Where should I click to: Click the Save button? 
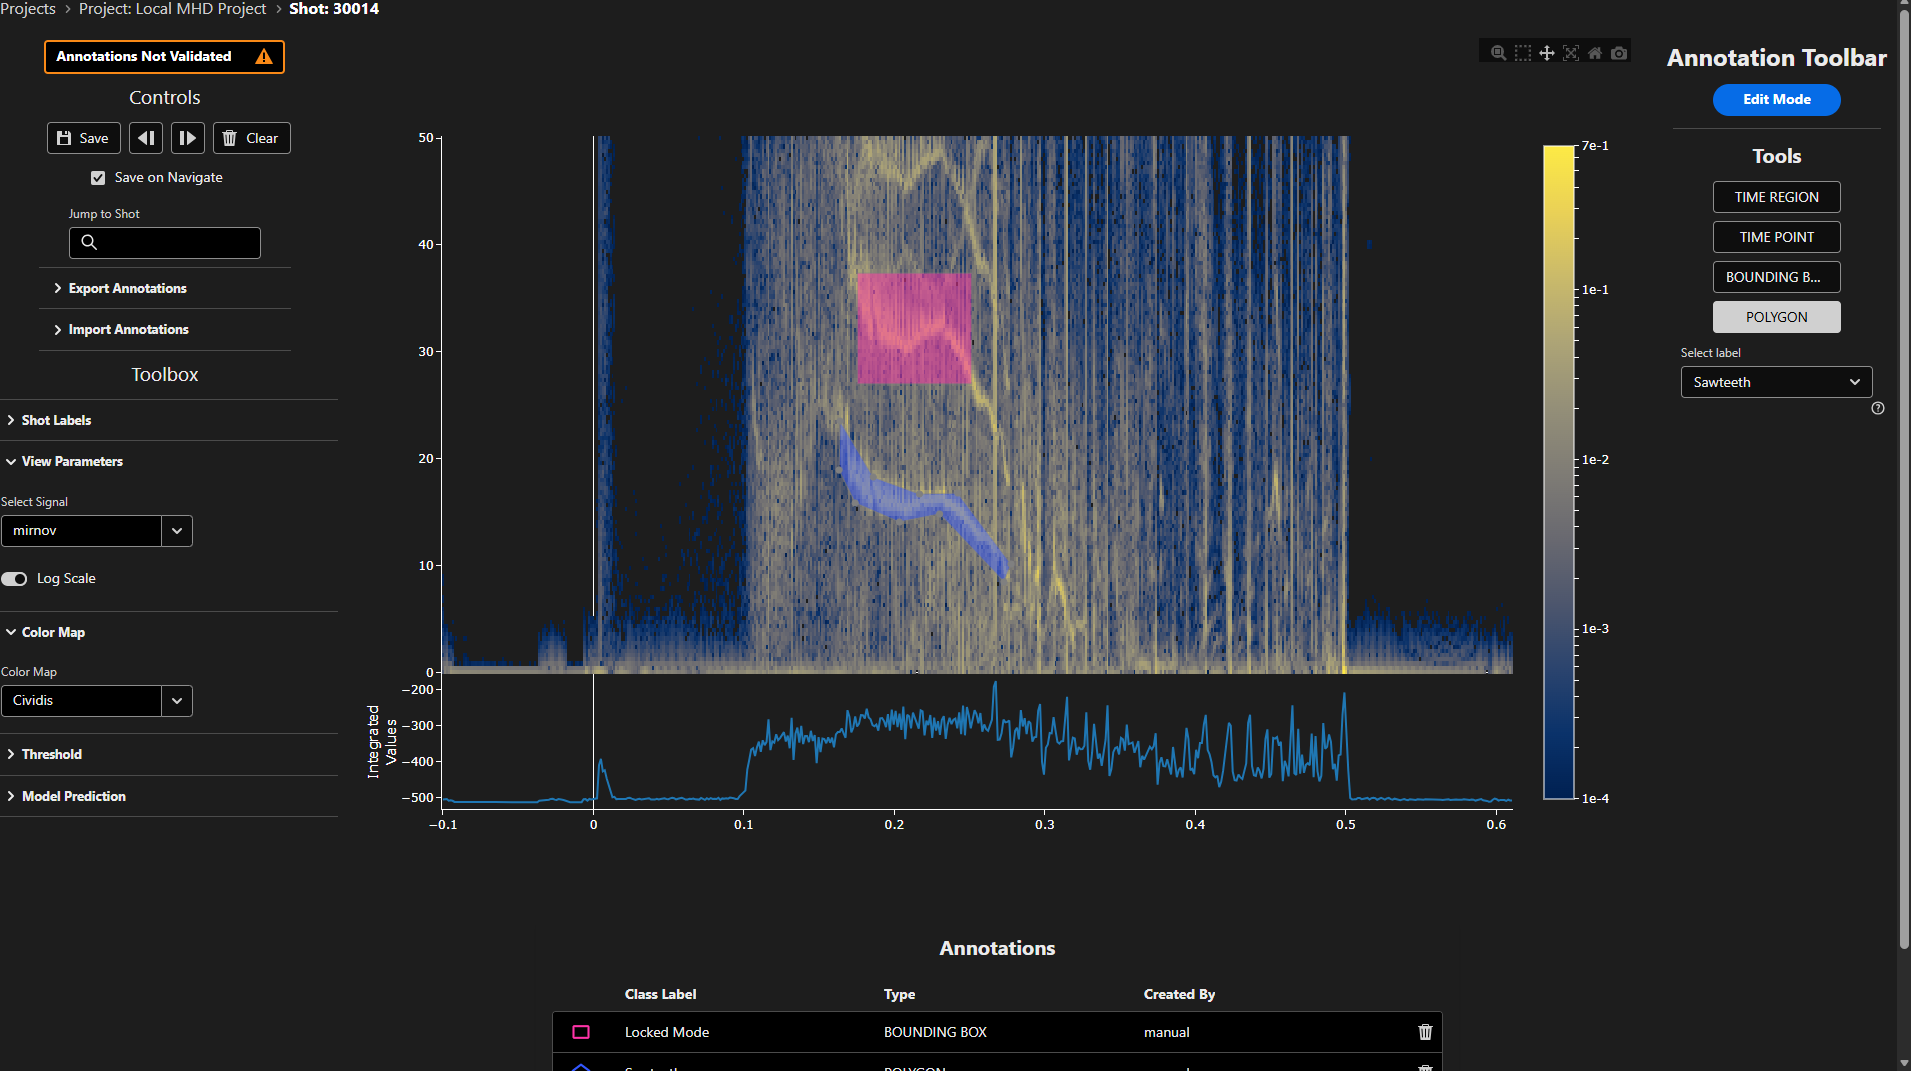pos(84,138)
